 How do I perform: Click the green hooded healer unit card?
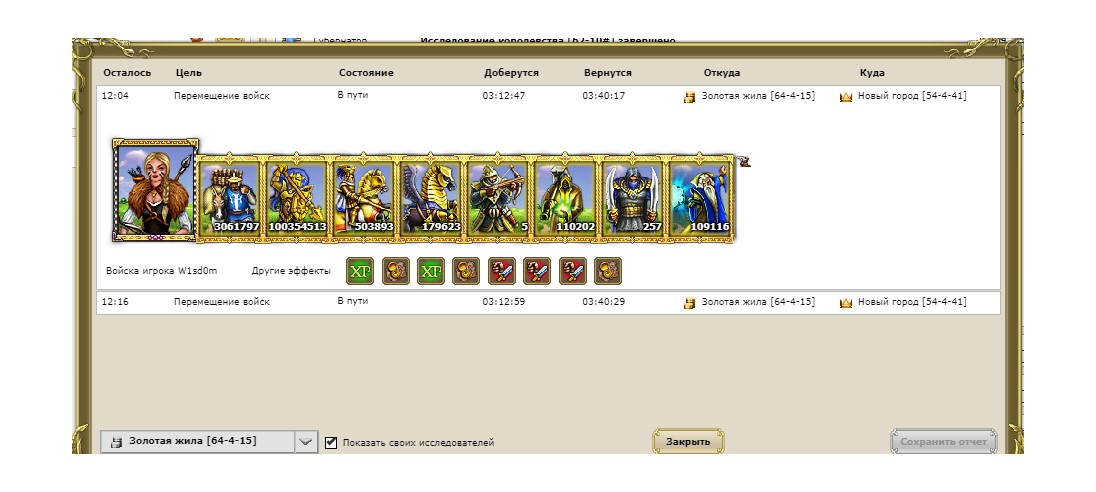click(x=565, y=198)
